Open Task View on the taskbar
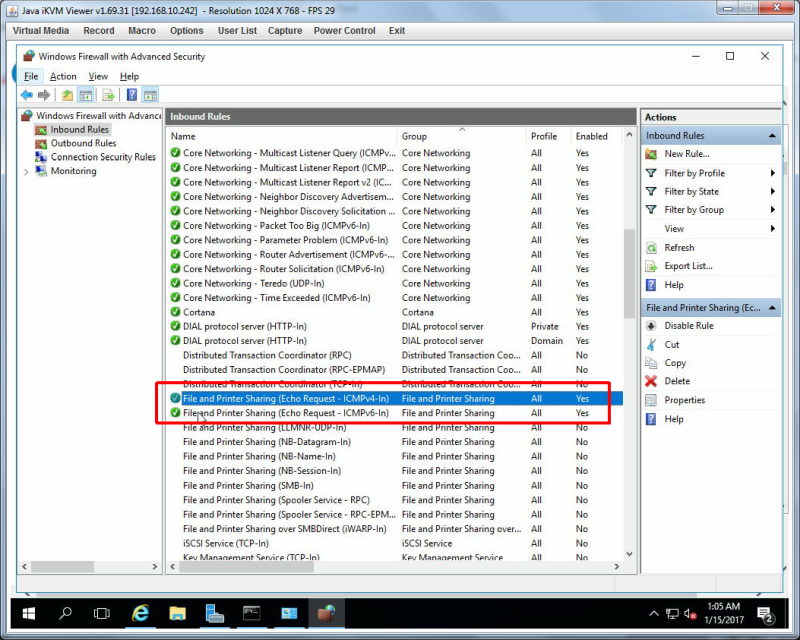 (102, 613)
